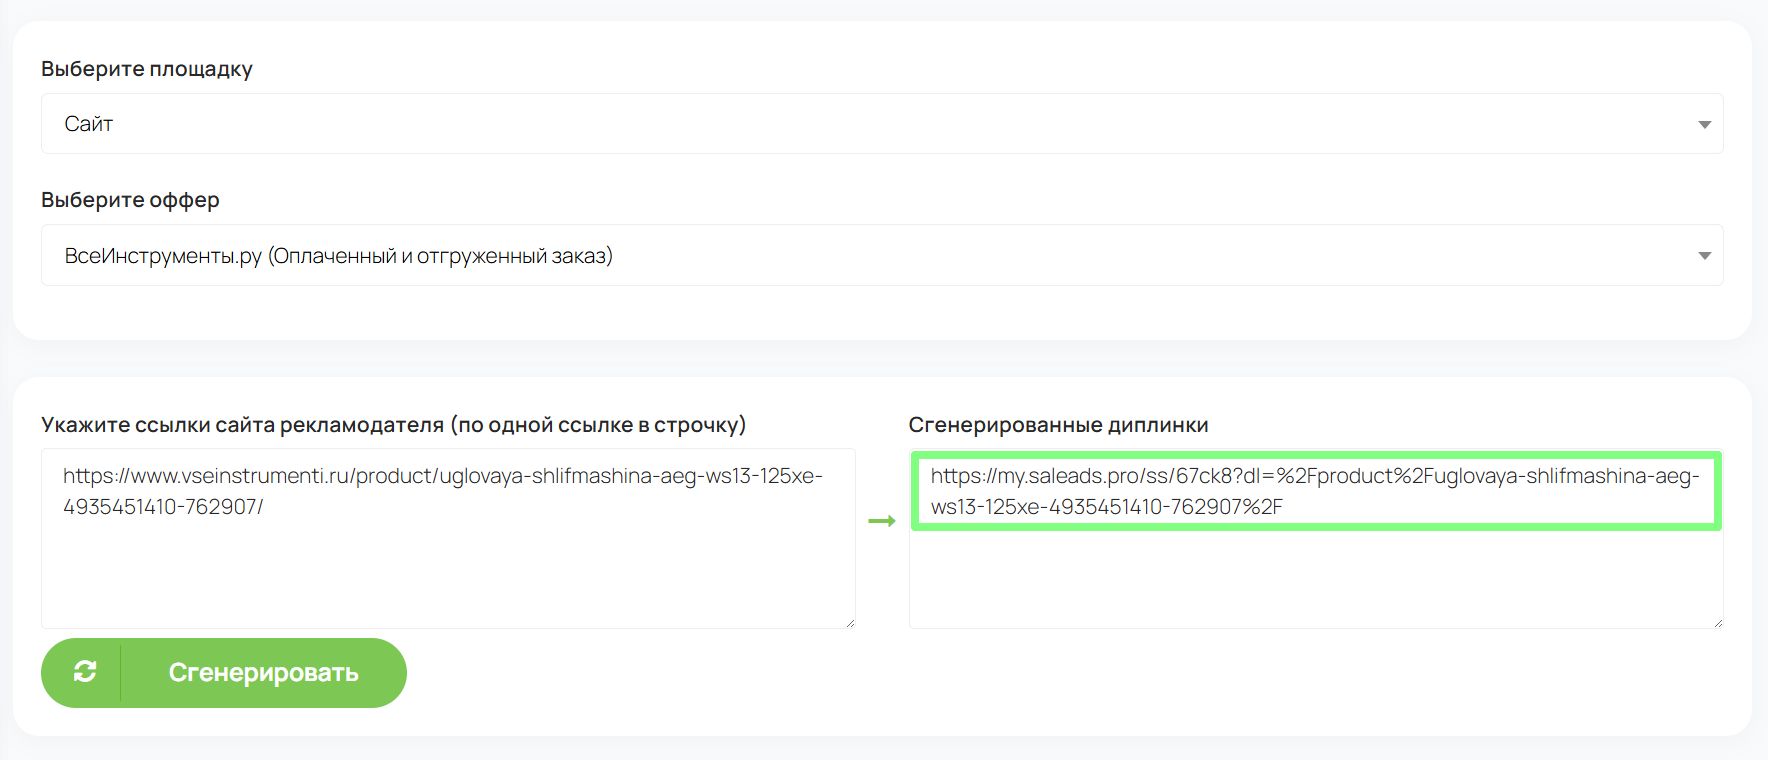Click the "Выберите оффер" label

130,200
